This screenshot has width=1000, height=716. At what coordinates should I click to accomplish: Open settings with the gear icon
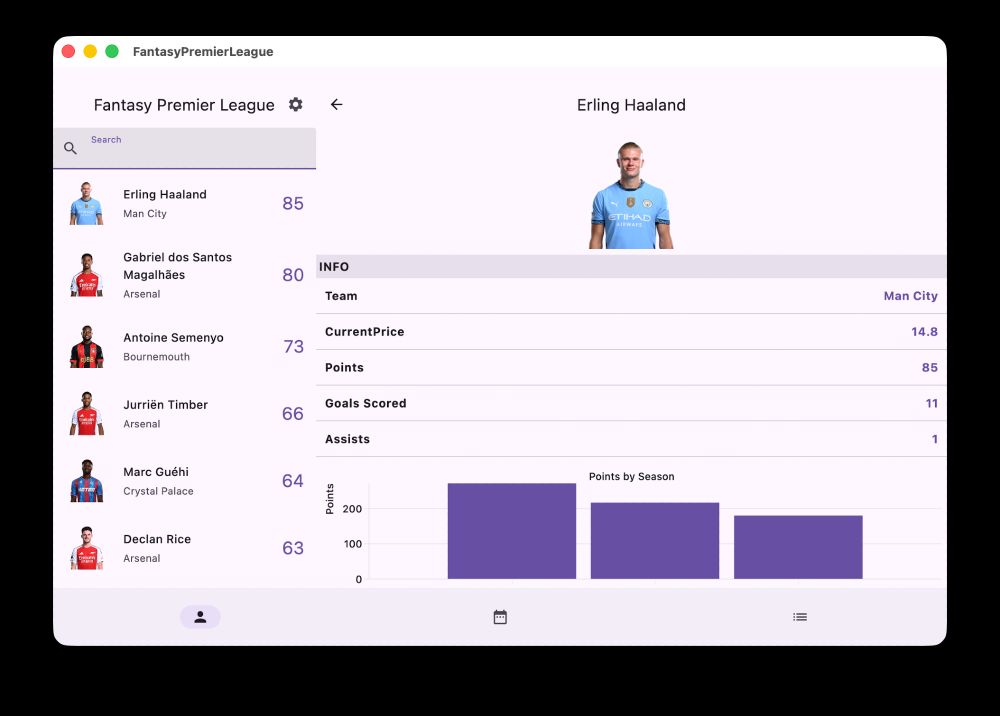tap(295, 105)
